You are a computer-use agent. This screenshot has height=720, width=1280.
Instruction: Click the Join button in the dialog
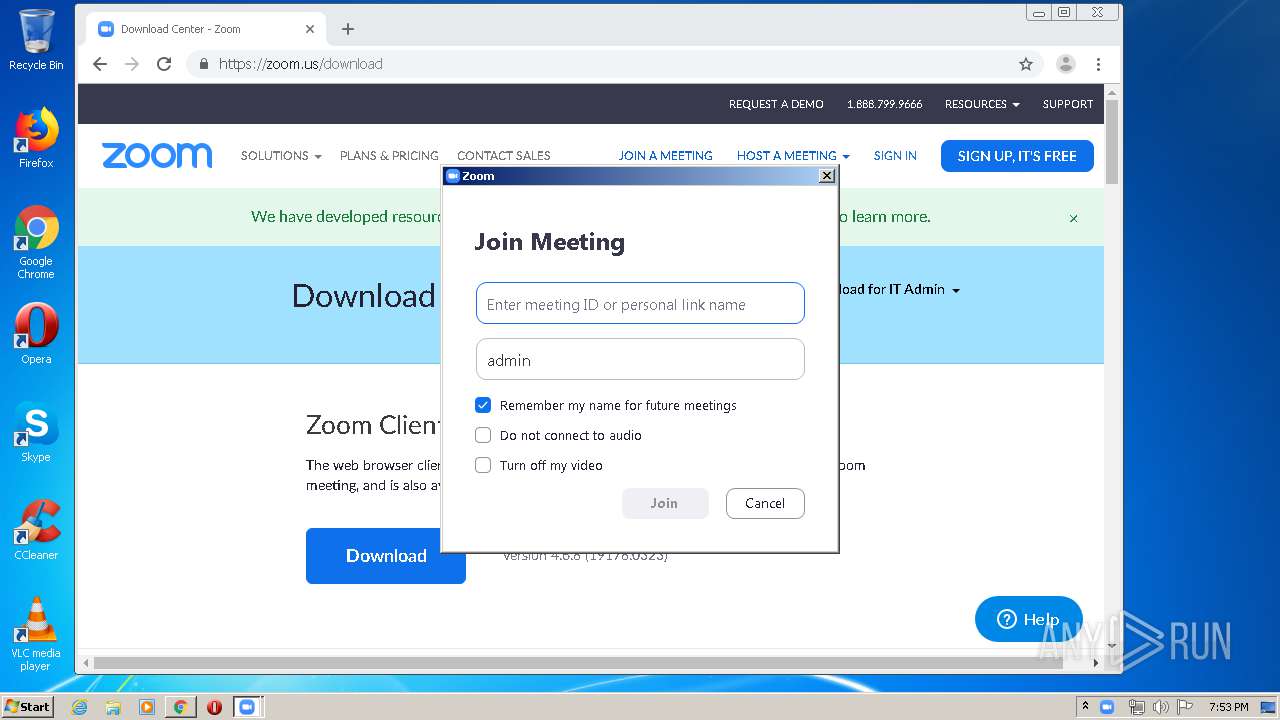(665, 503)
